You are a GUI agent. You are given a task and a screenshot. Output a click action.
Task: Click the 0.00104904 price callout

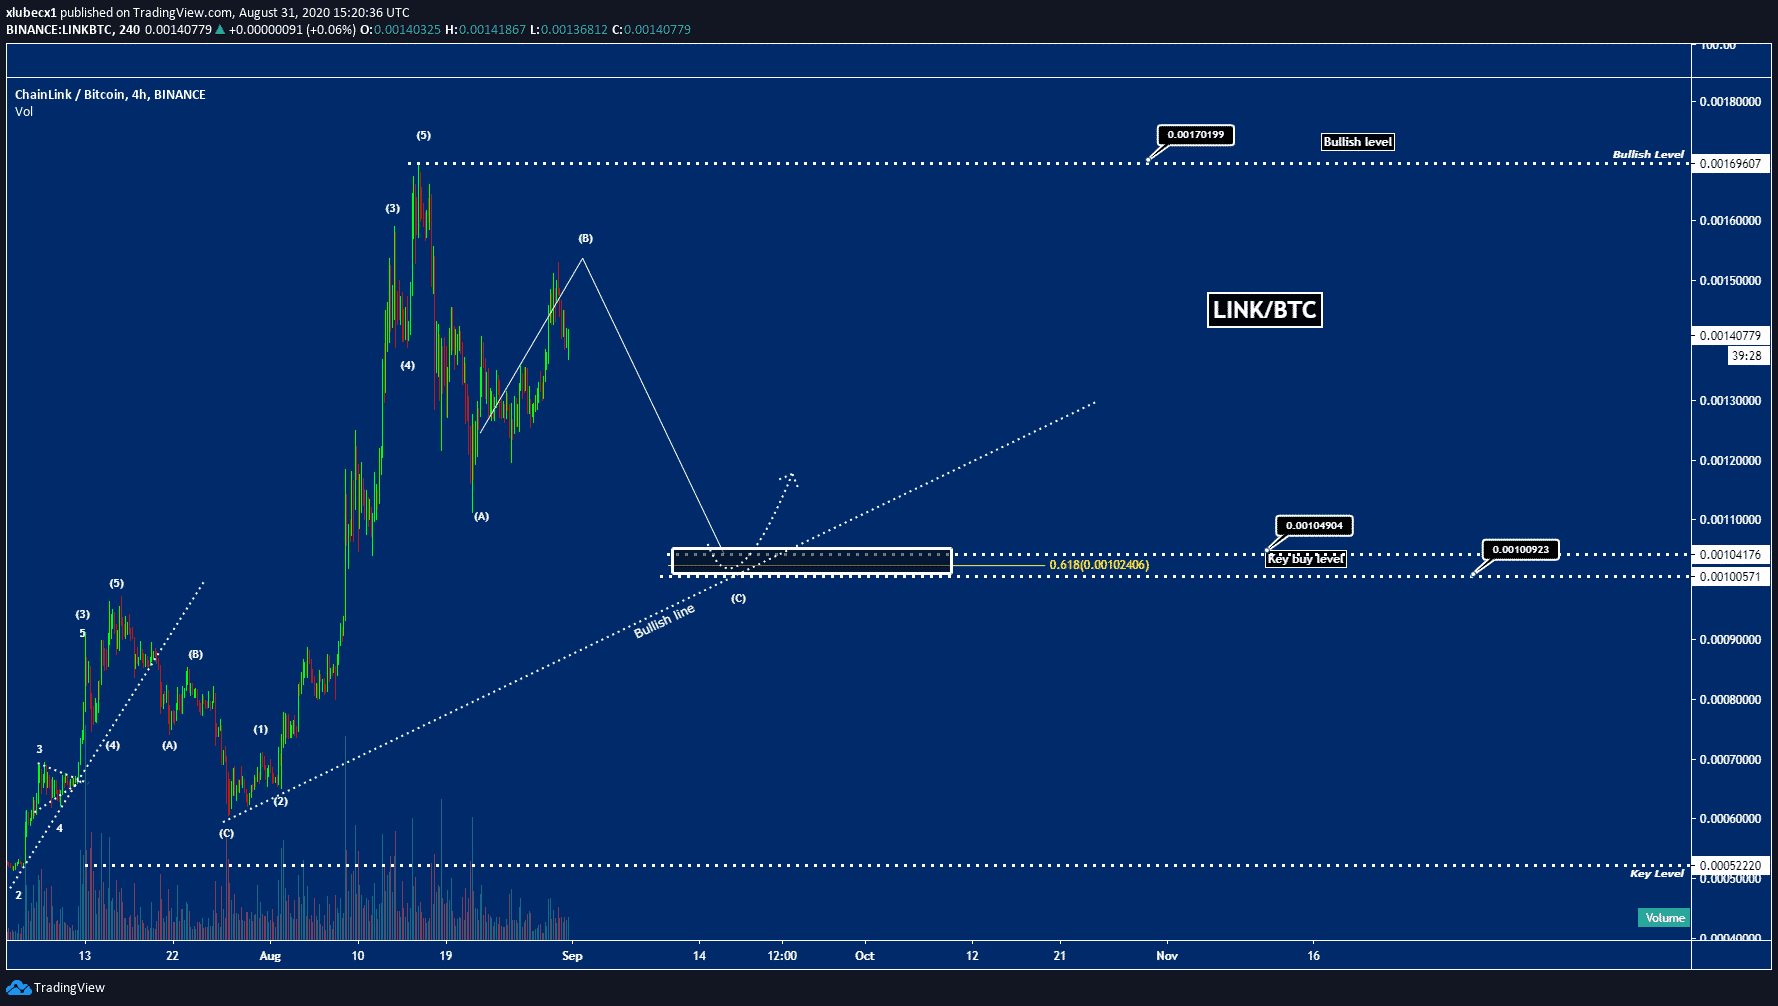1314,526
